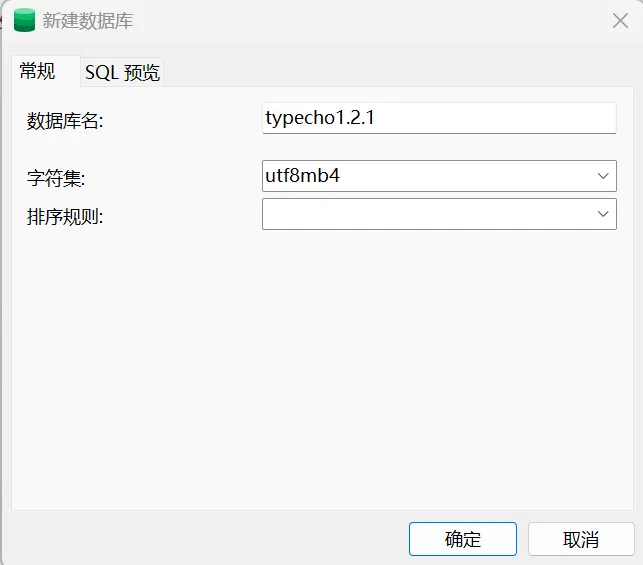Confirm with the 确定 button

(462, 539)
